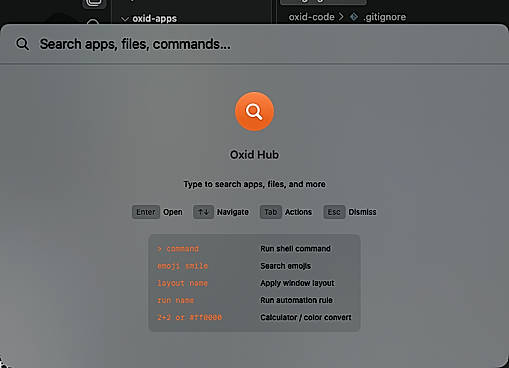This screenshot has width=509, height=368.
Task: Click the Tab key hint badge
Action: point(271,212)
